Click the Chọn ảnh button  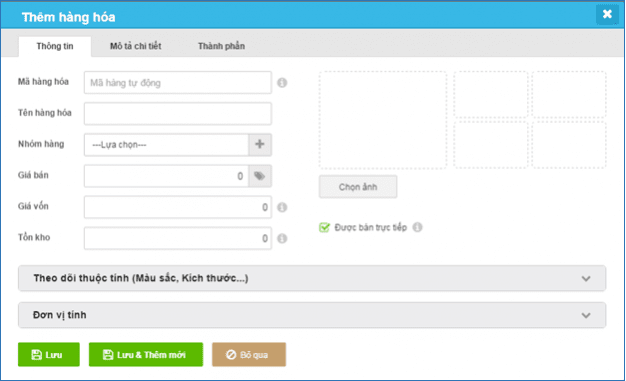tap(358, 187)
